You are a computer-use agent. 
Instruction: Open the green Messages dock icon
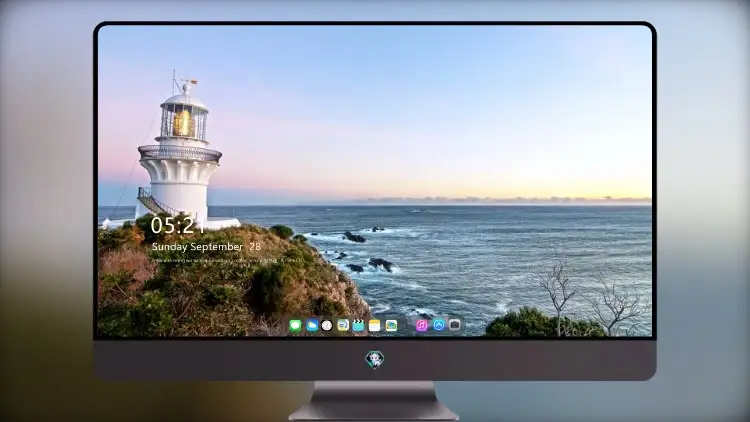(x=295, y=326)
